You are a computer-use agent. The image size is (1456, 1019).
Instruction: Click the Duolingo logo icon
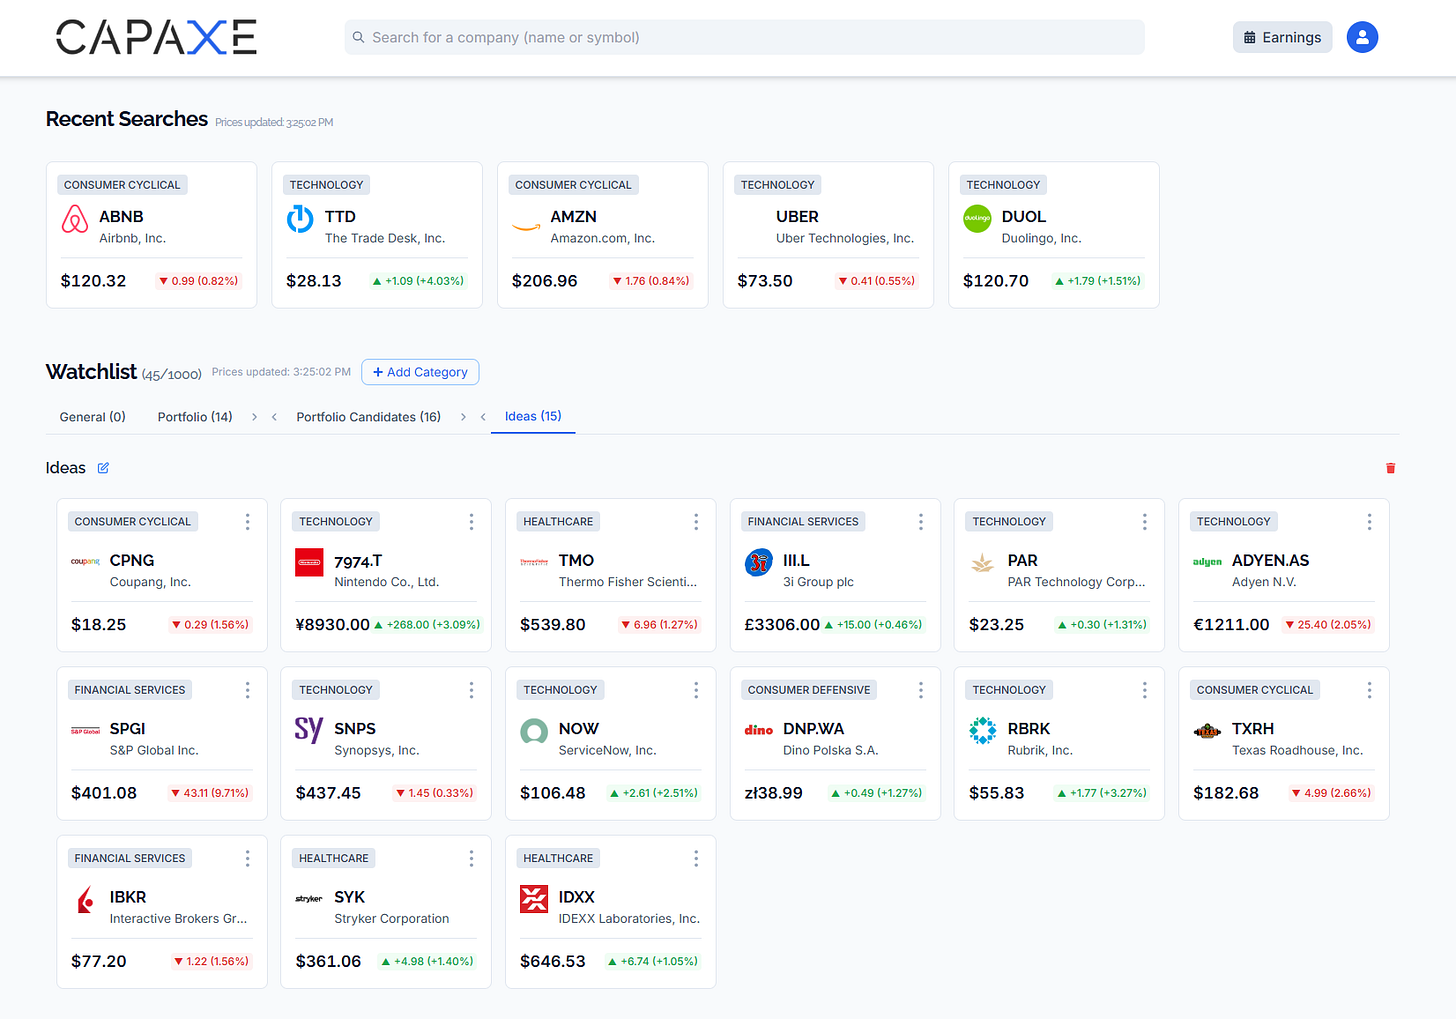pos(977,218)
